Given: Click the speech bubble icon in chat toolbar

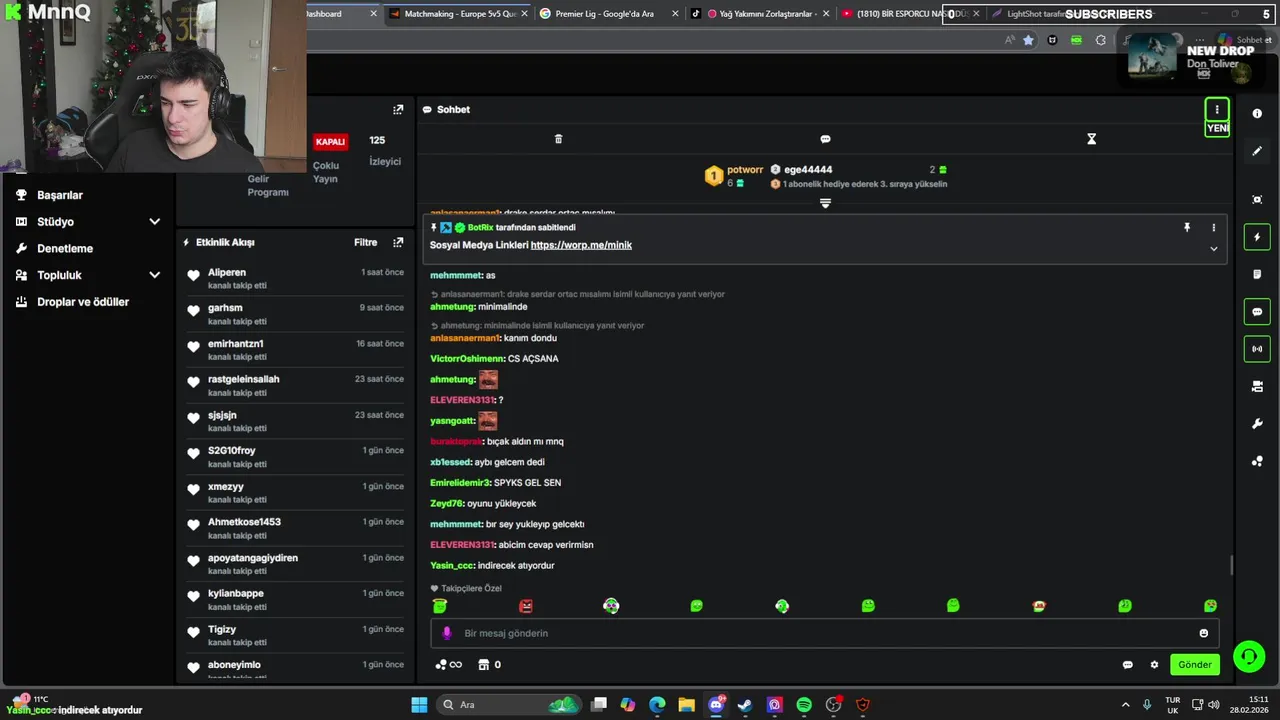Looking at the screenshot, I should pyautogui.click(x=825, y=139).
